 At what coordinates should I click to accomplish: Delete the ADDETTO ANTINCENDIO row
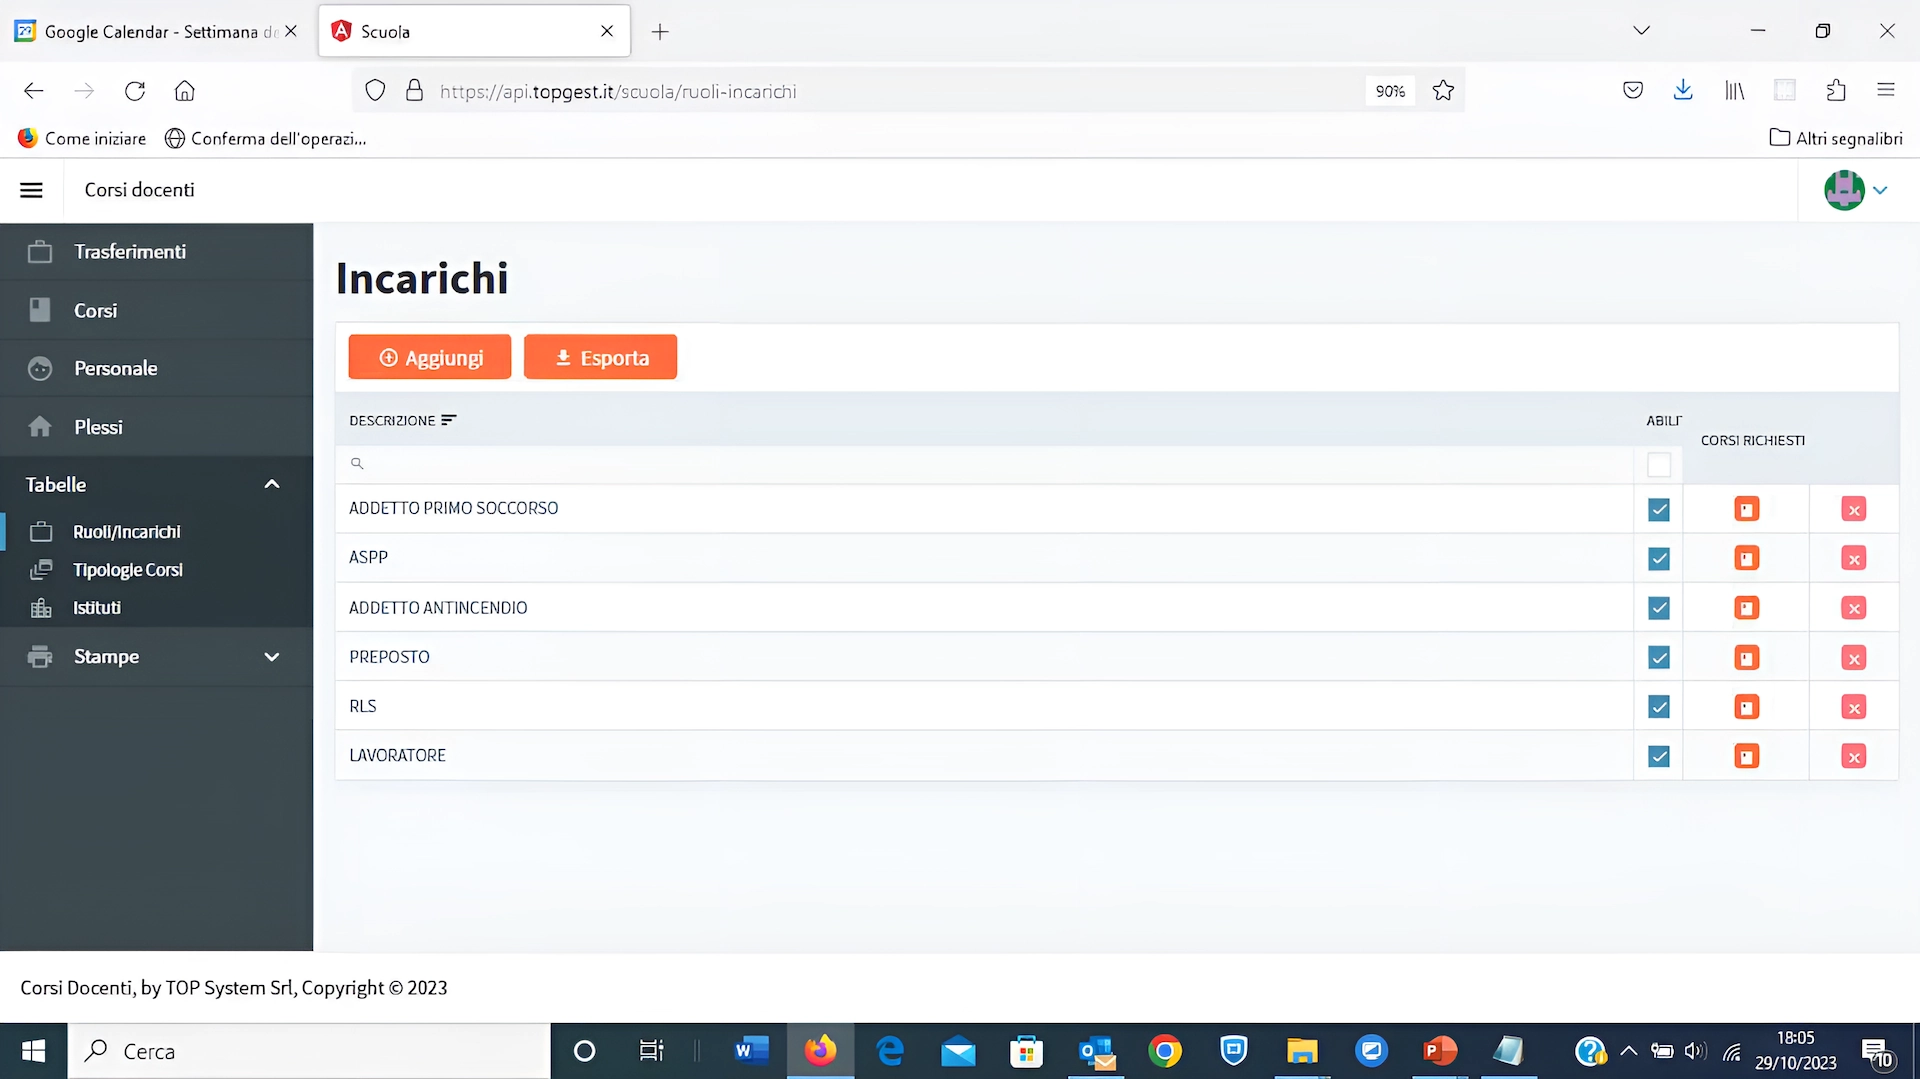point(1853,608)
